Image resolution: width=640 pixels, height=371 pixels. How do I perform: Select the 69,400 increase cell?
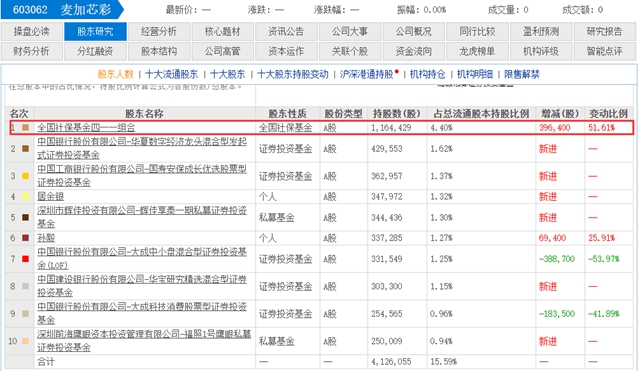[x=552, y=238]
